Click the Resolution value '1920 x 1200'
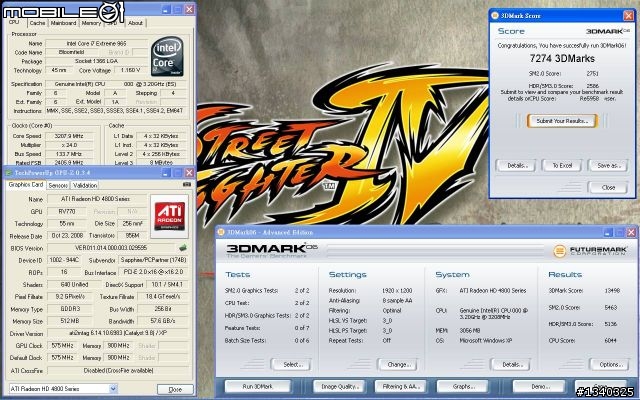 click(397, 291)
